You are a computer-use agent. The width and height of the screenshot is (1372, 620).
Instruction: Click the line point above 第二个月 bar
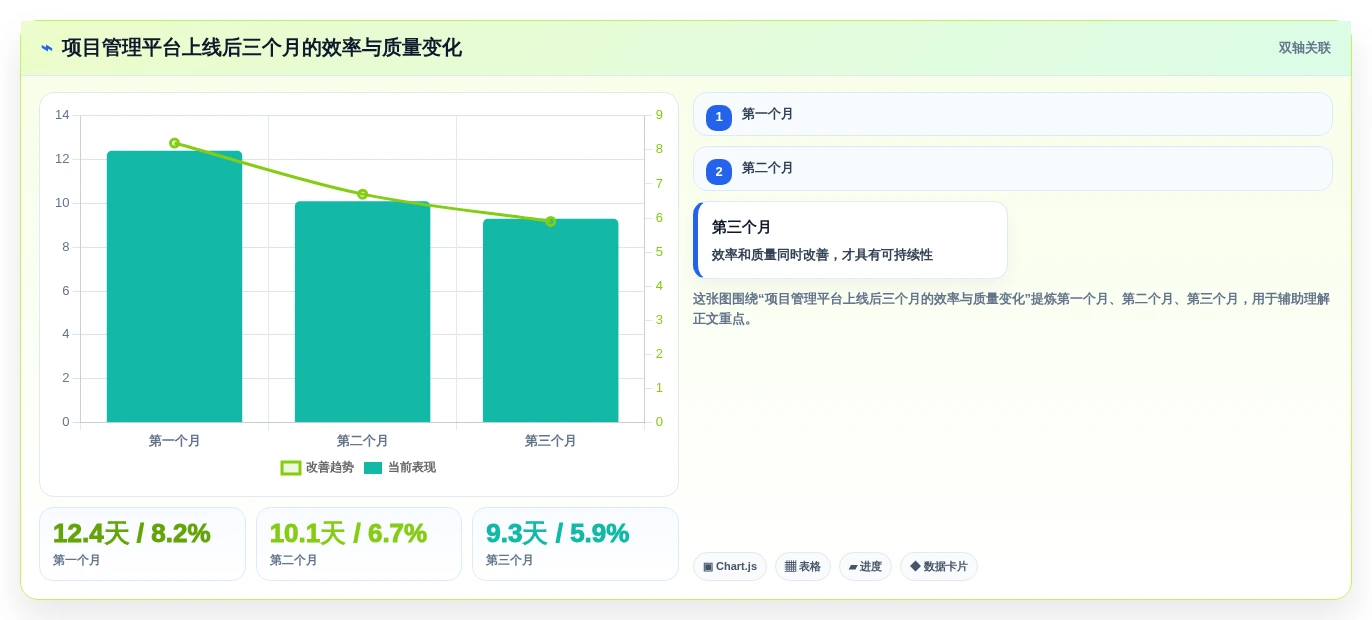[362, 194]
